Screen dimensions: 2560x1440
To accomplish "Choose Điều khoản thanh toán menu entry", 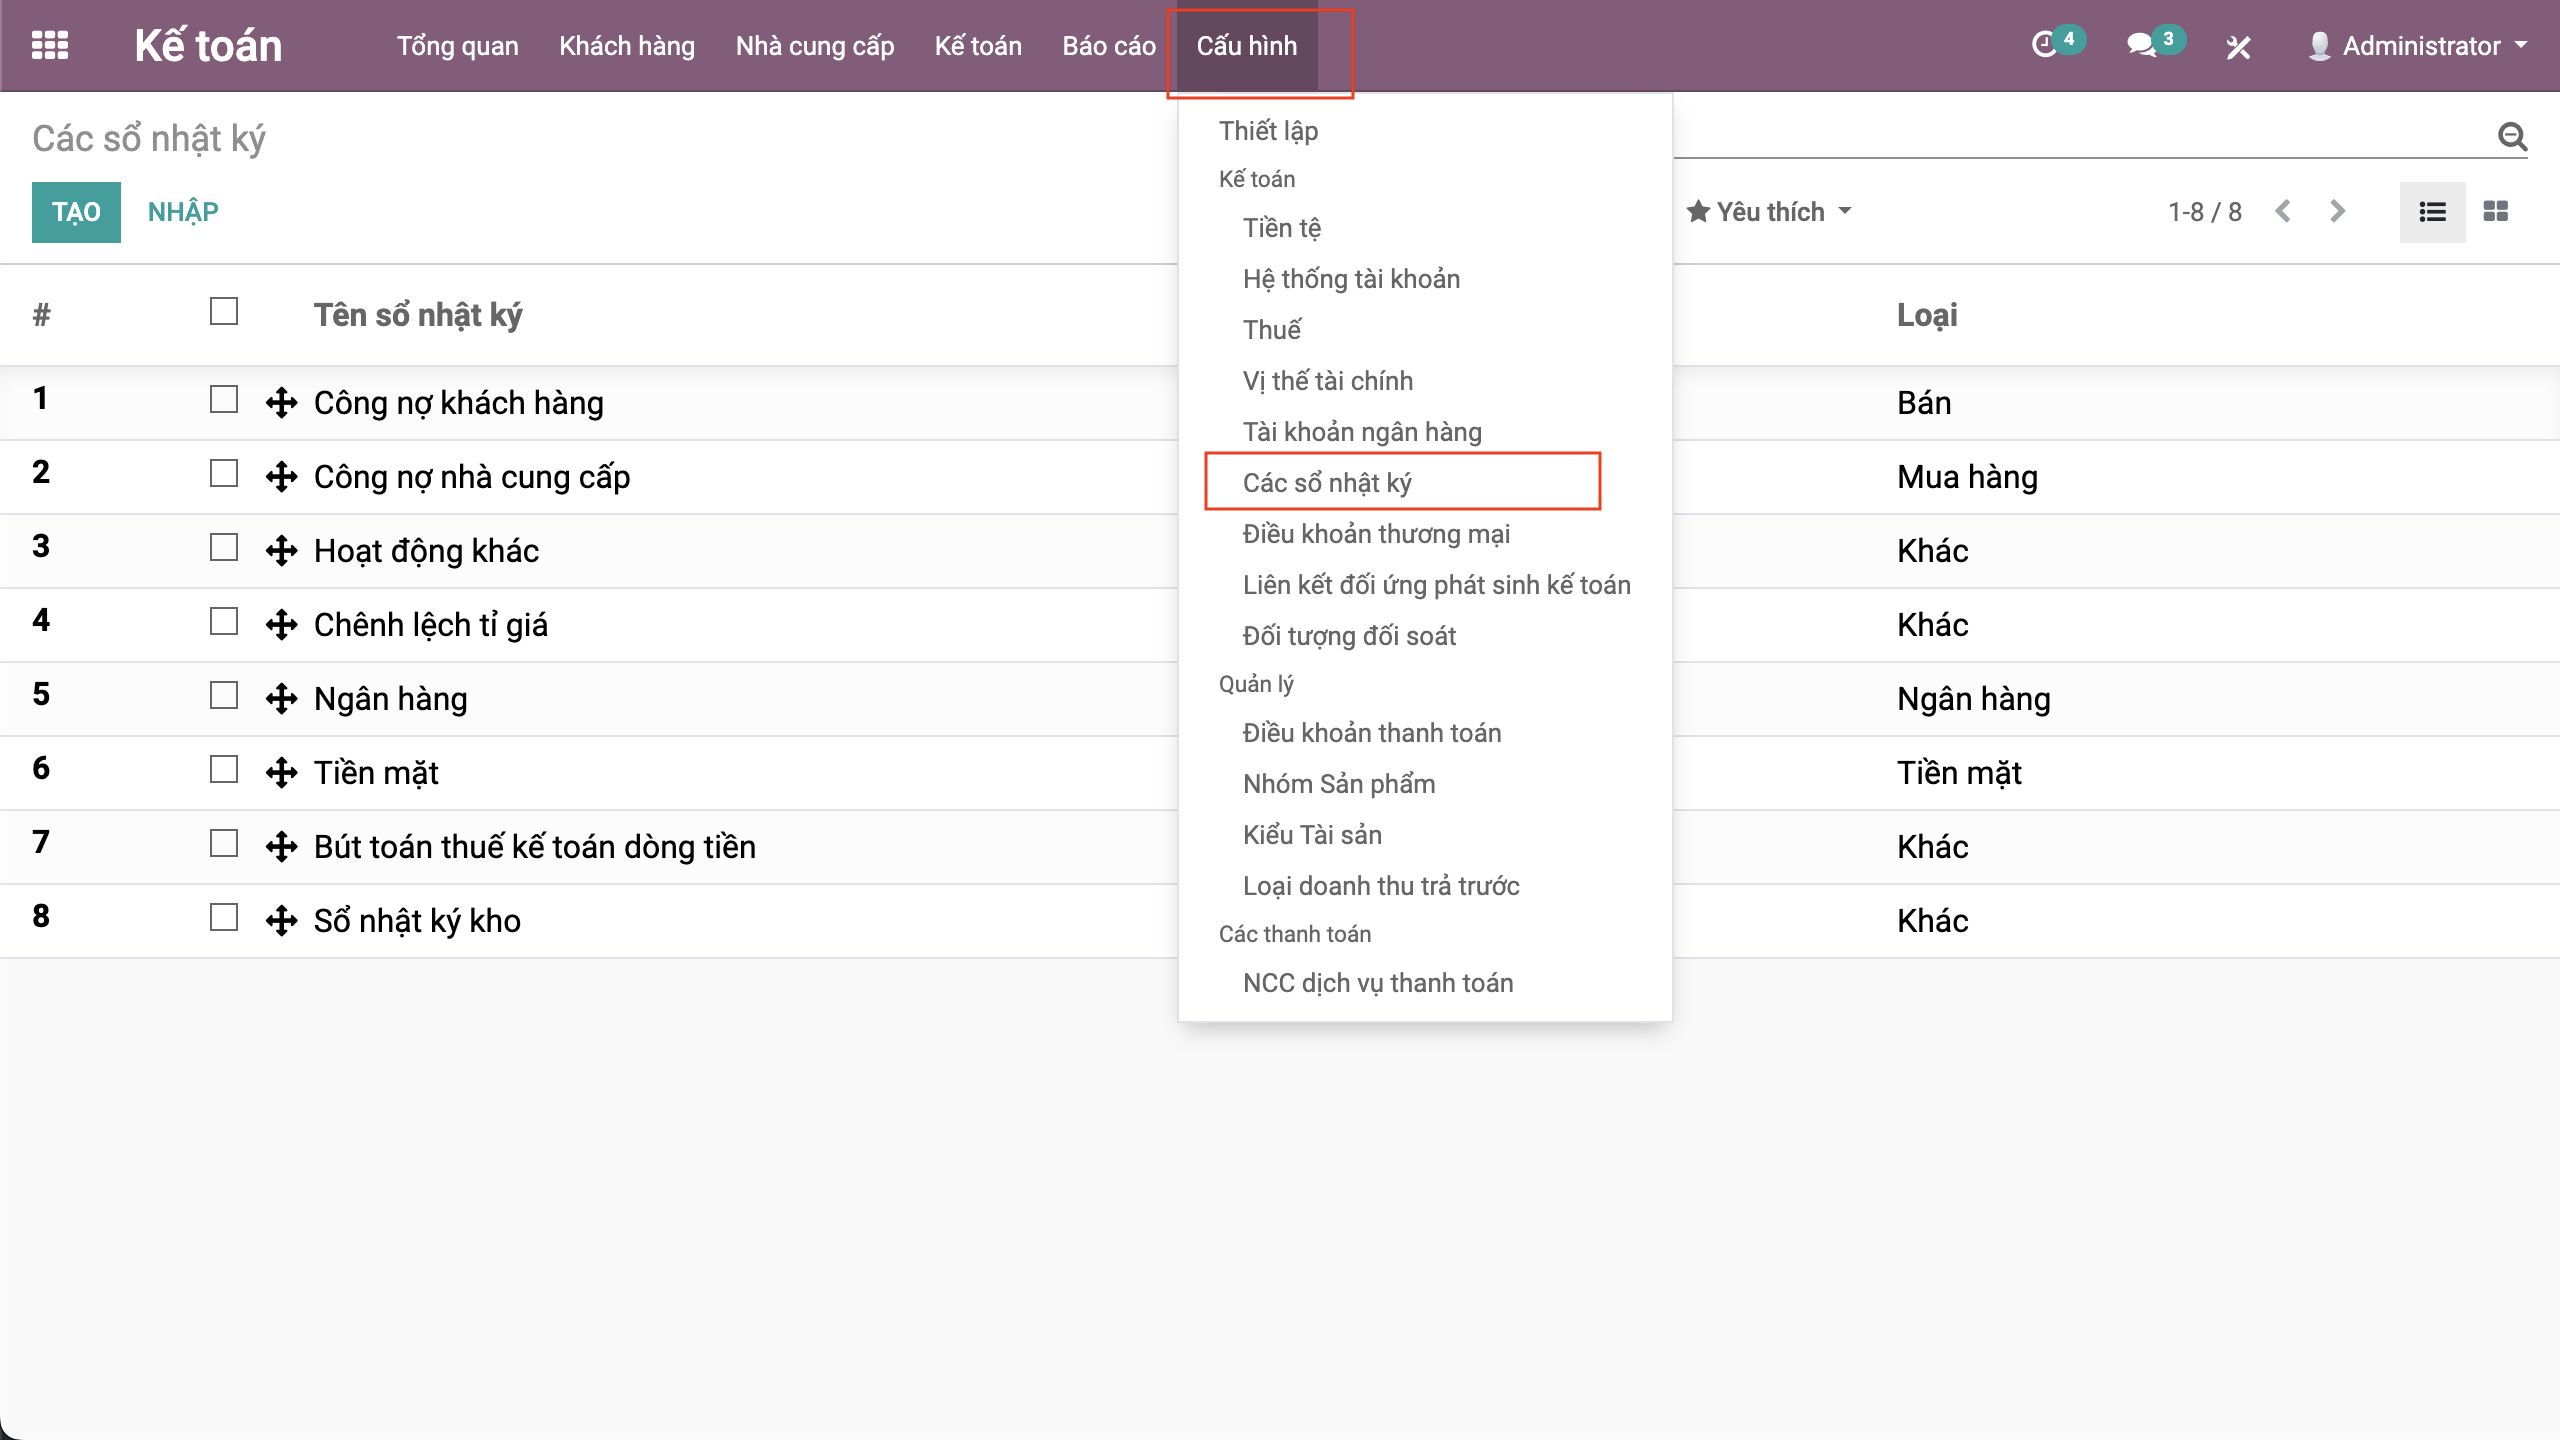I will coord(1372,733).
